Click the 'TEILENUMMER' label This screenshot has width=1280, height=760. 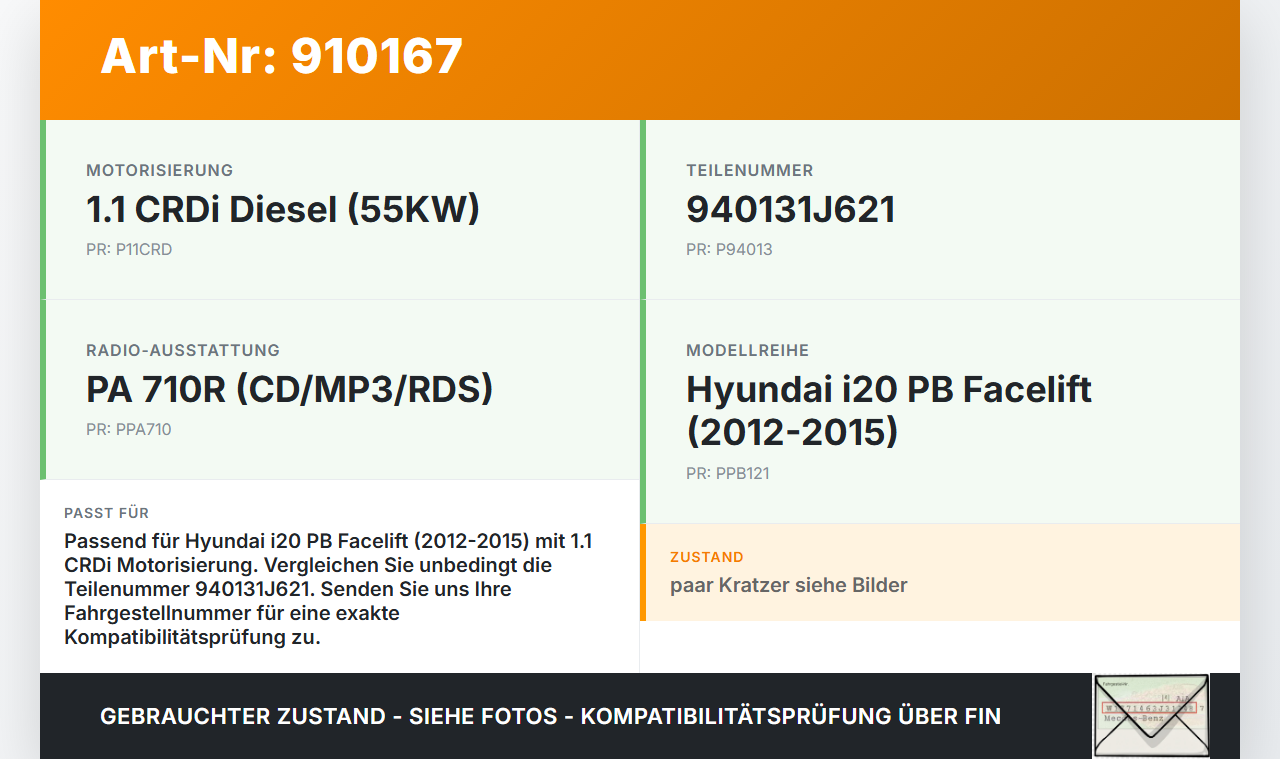click(750, 170)
